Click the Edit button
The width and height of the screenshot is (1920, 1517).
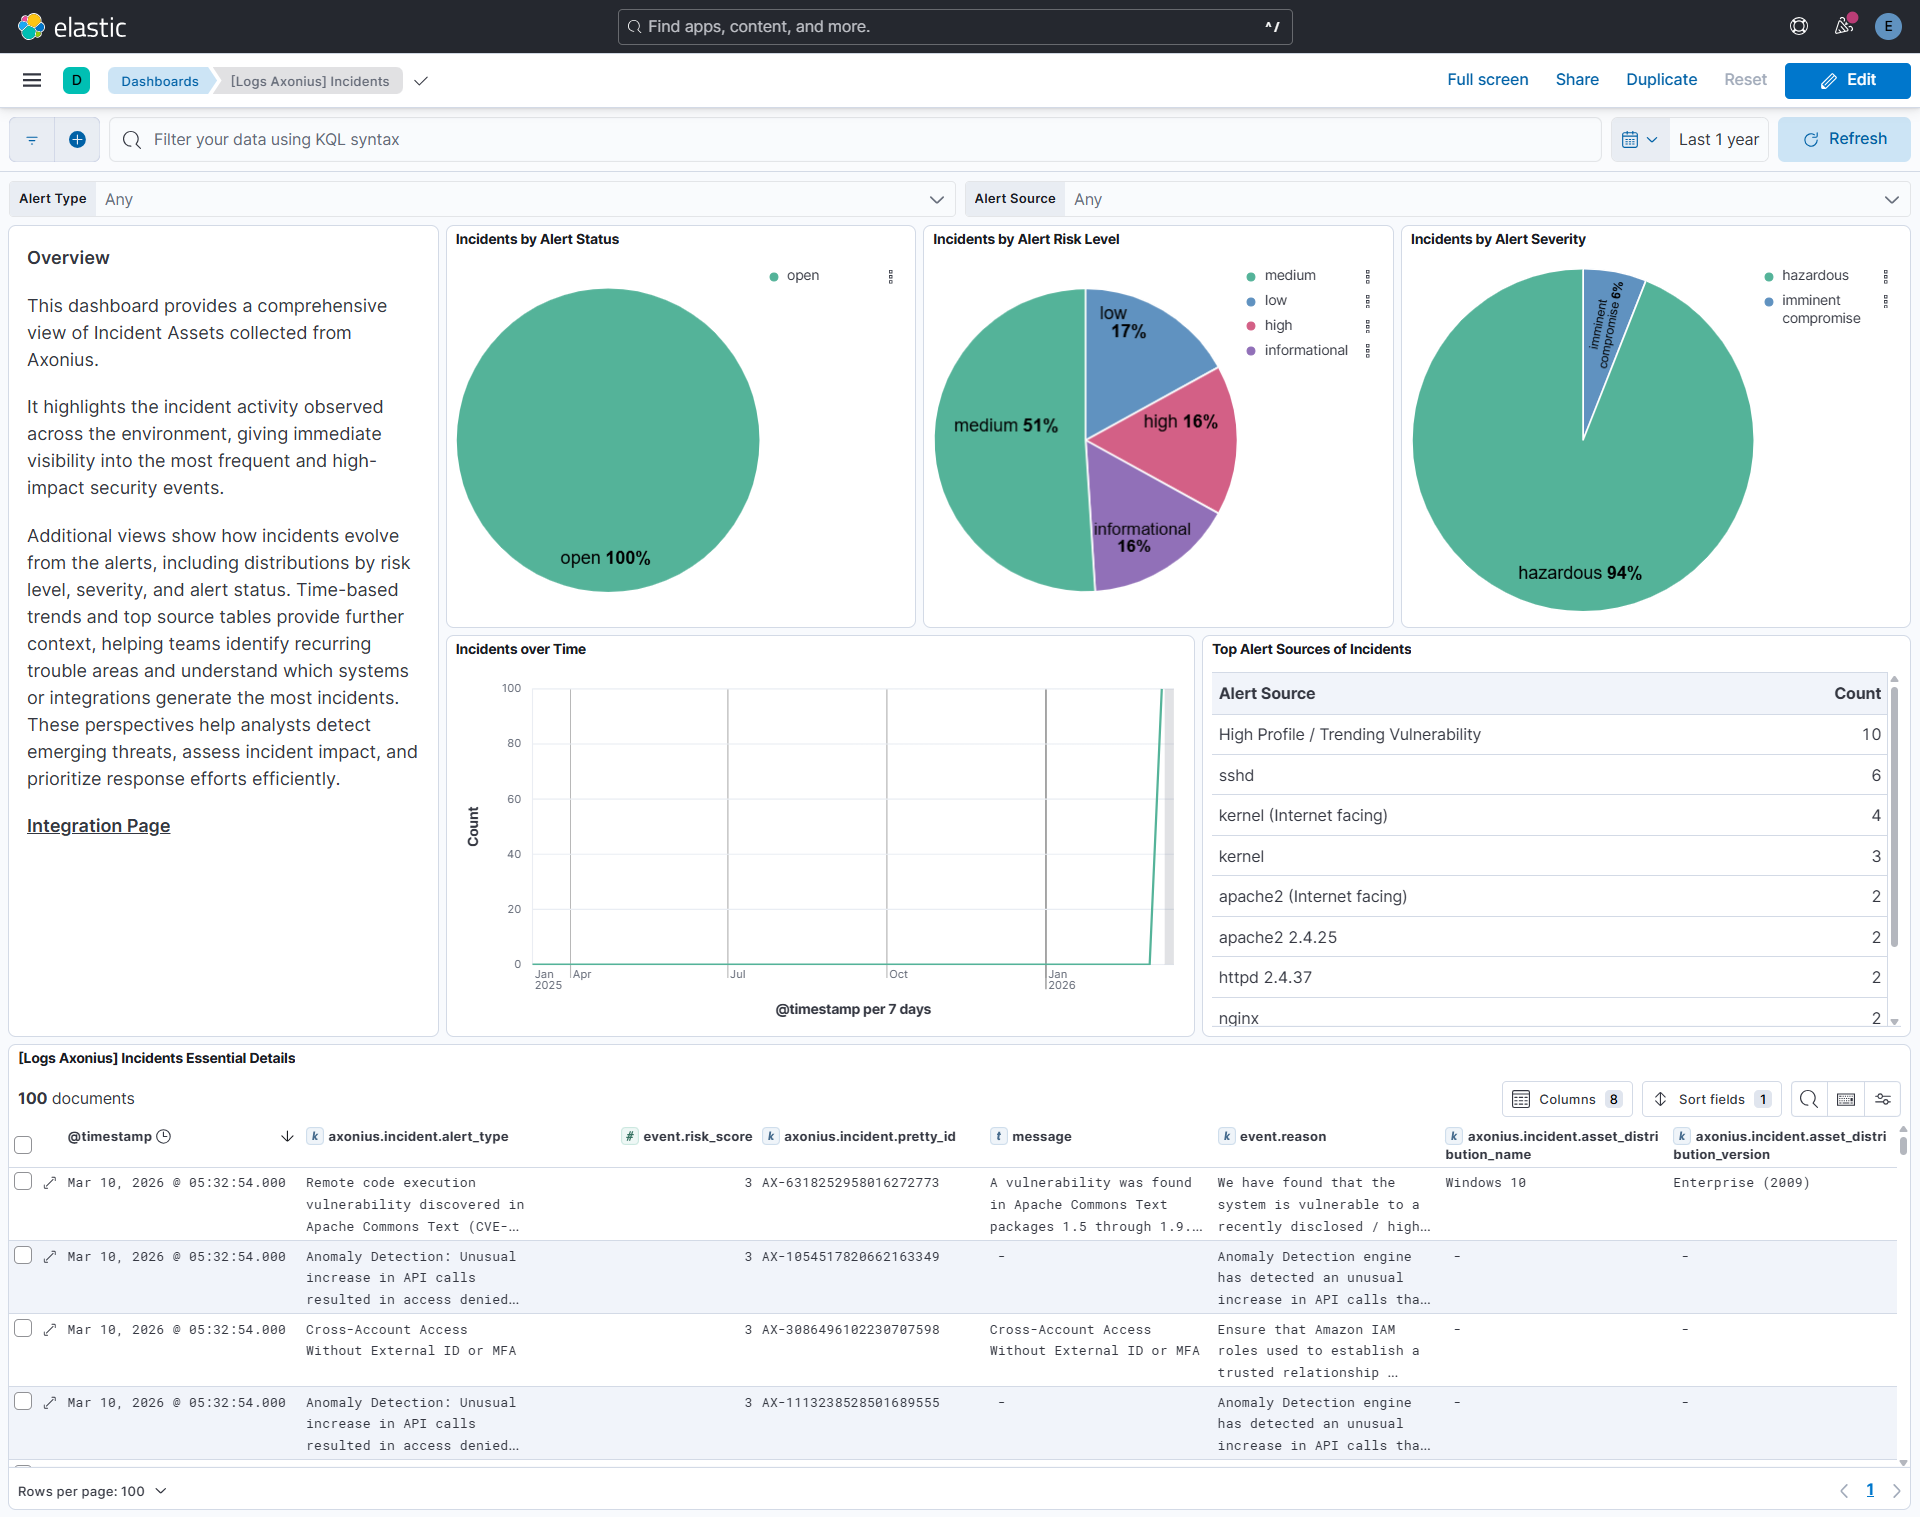tap(1847, 80)
